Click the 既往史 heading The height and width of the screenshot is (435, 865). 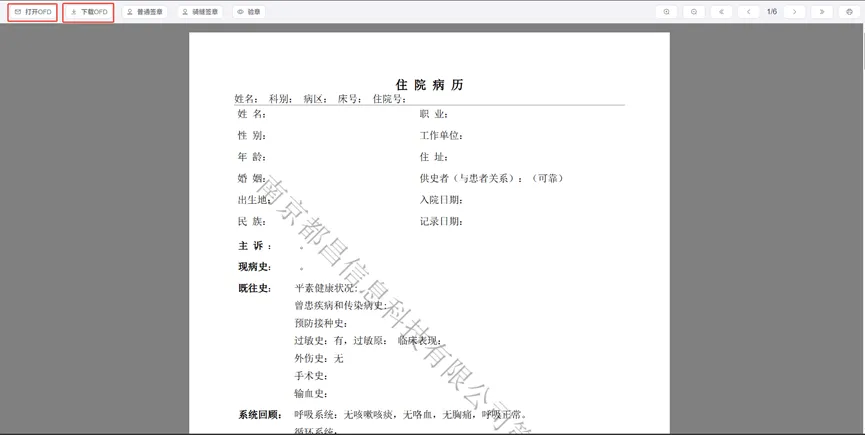pyautogui.click(x=255, y=288)
